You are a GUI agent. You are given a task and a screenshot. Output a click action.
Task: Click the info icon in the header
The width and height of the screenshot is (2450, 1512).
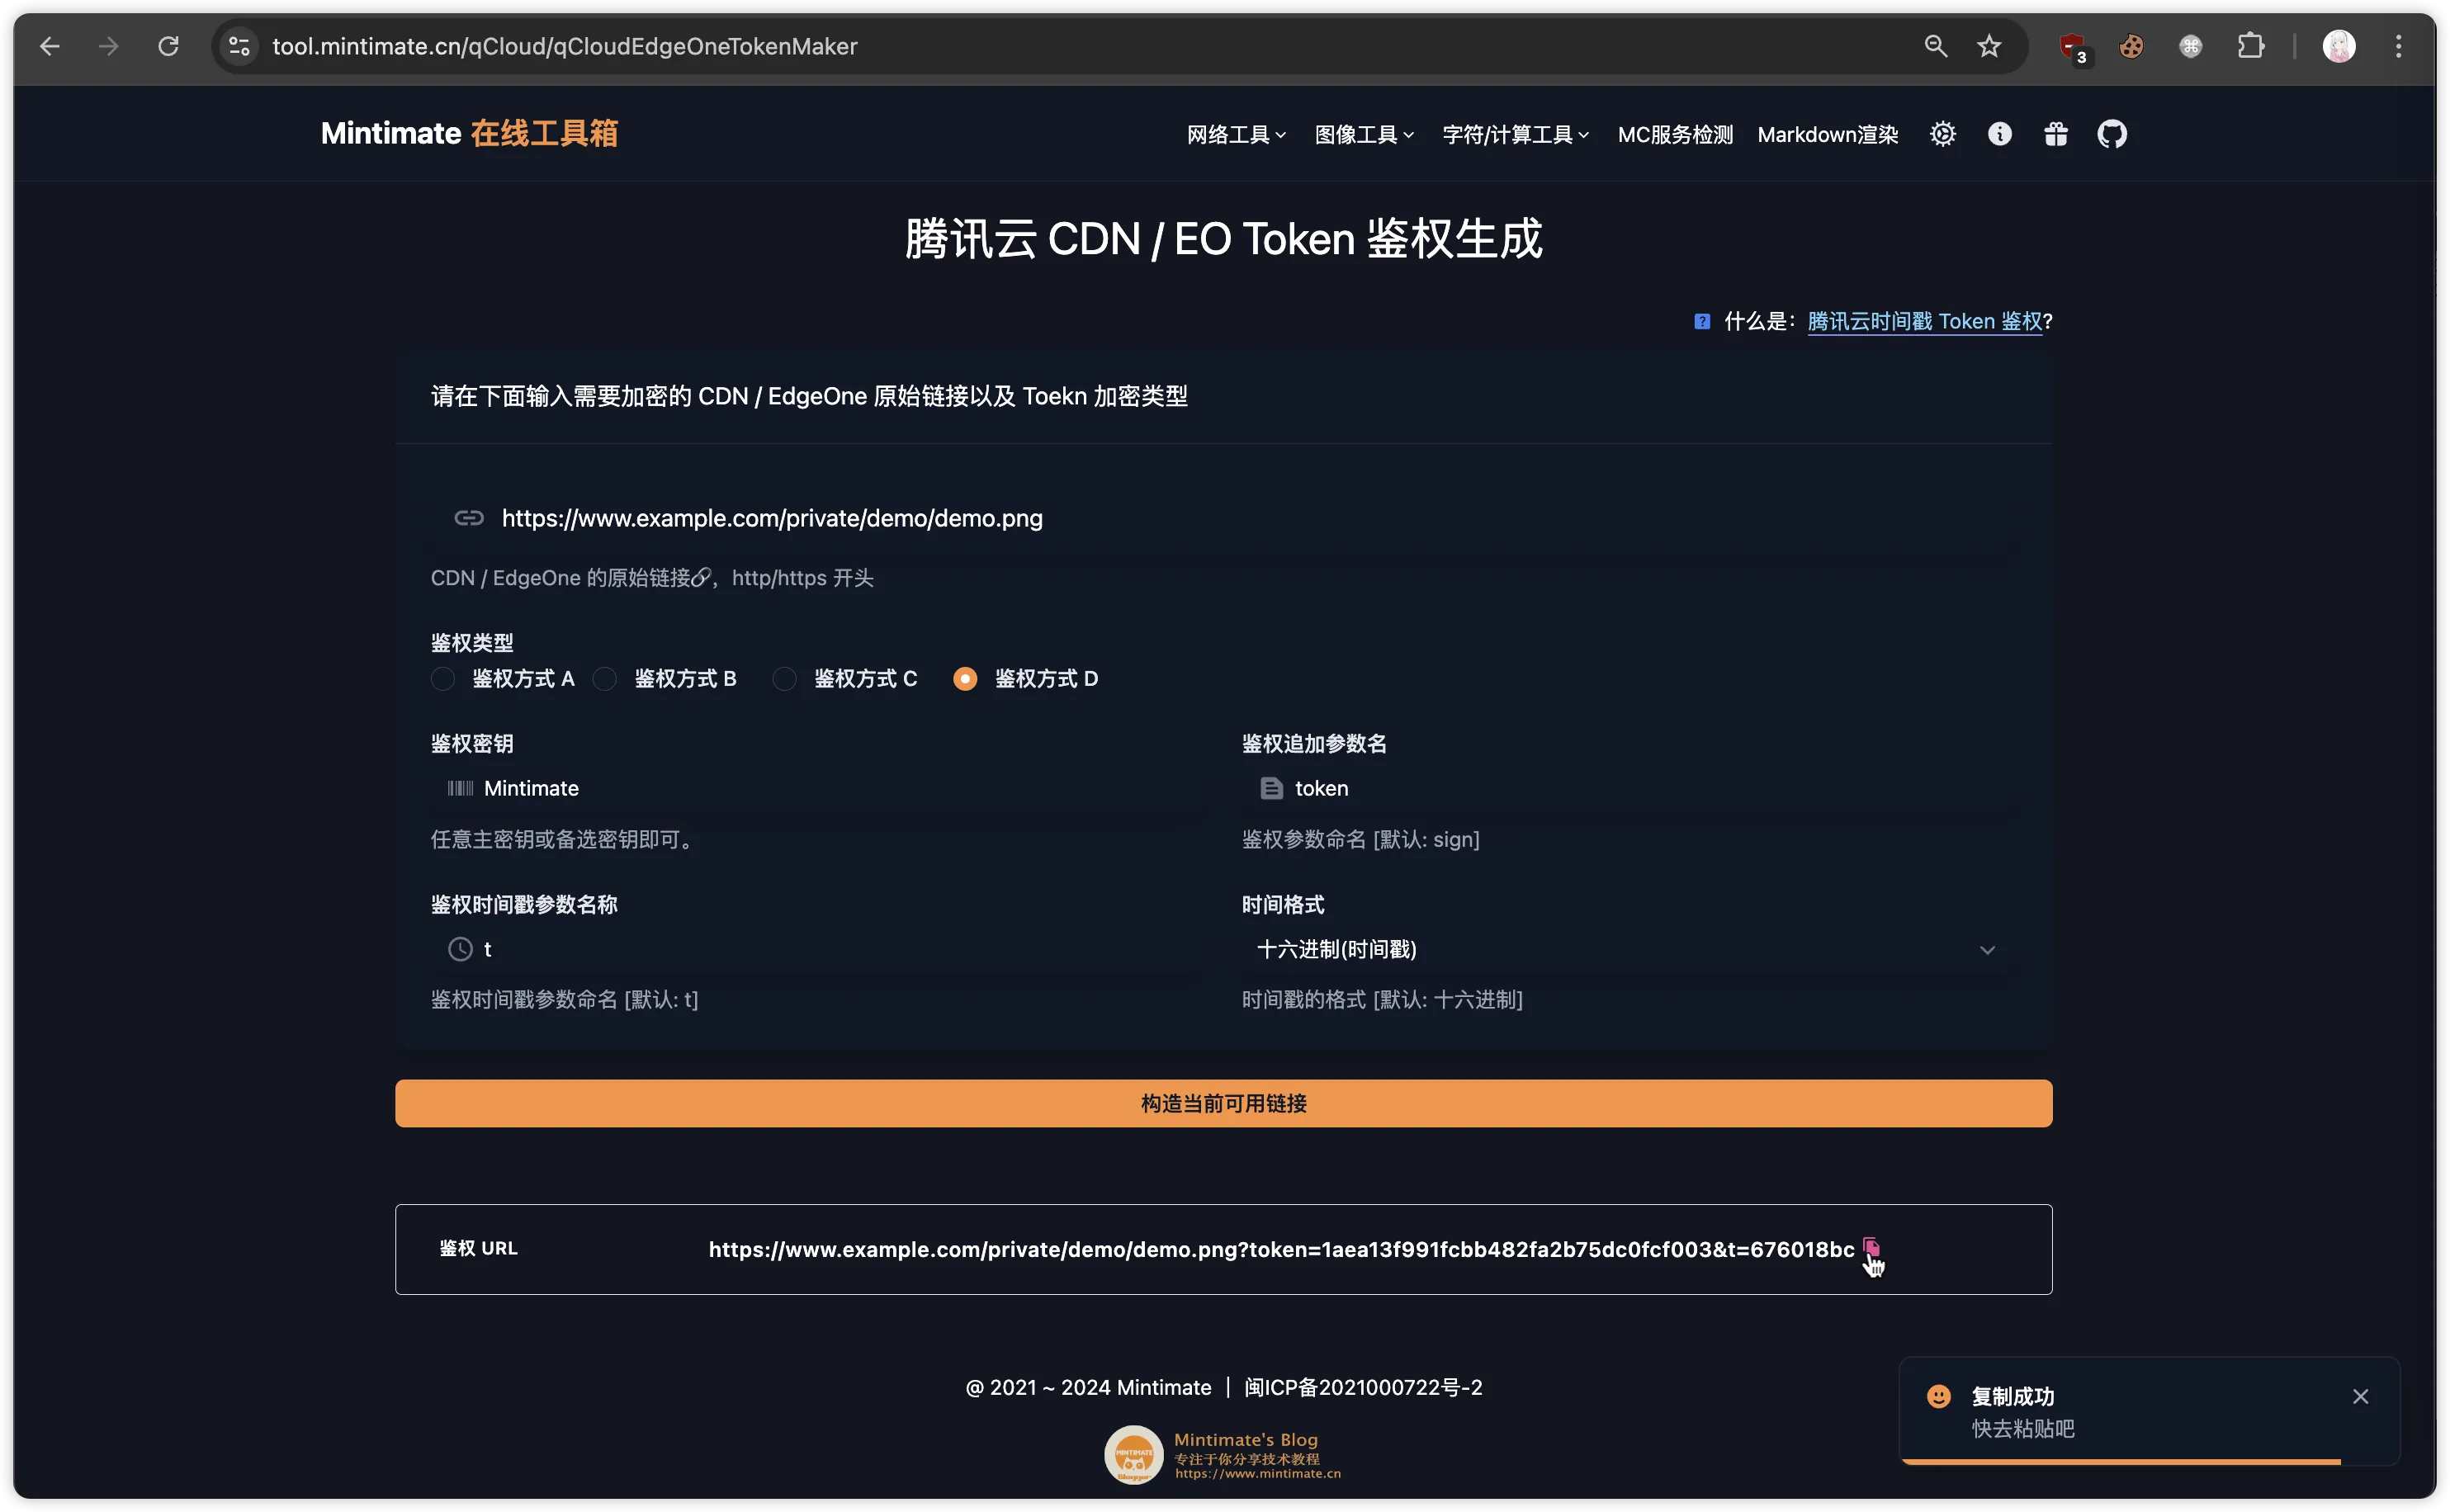[x=2000, y=135]
